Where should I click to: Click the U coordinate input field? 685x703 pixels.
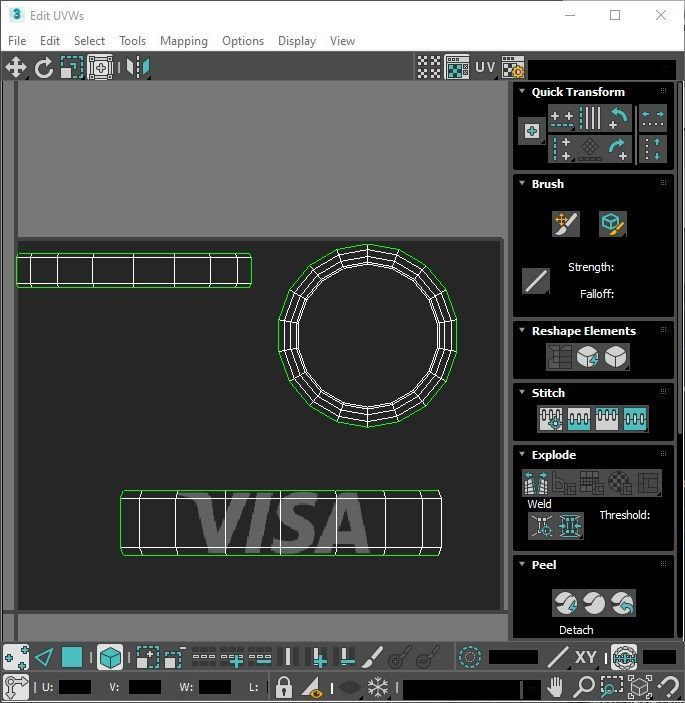[x=75, y=687]
